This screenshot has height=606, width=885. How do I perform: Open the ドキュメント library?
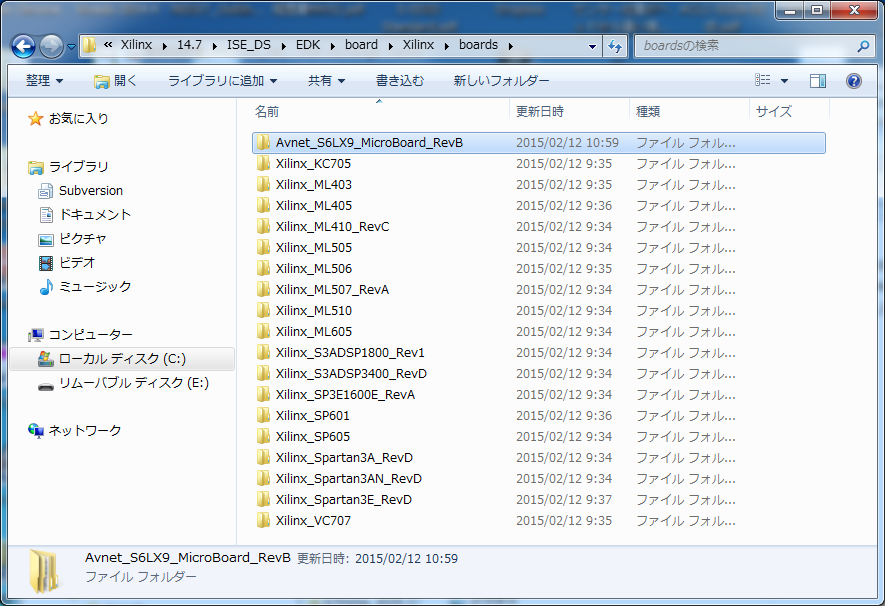click(x=95, y=214)
